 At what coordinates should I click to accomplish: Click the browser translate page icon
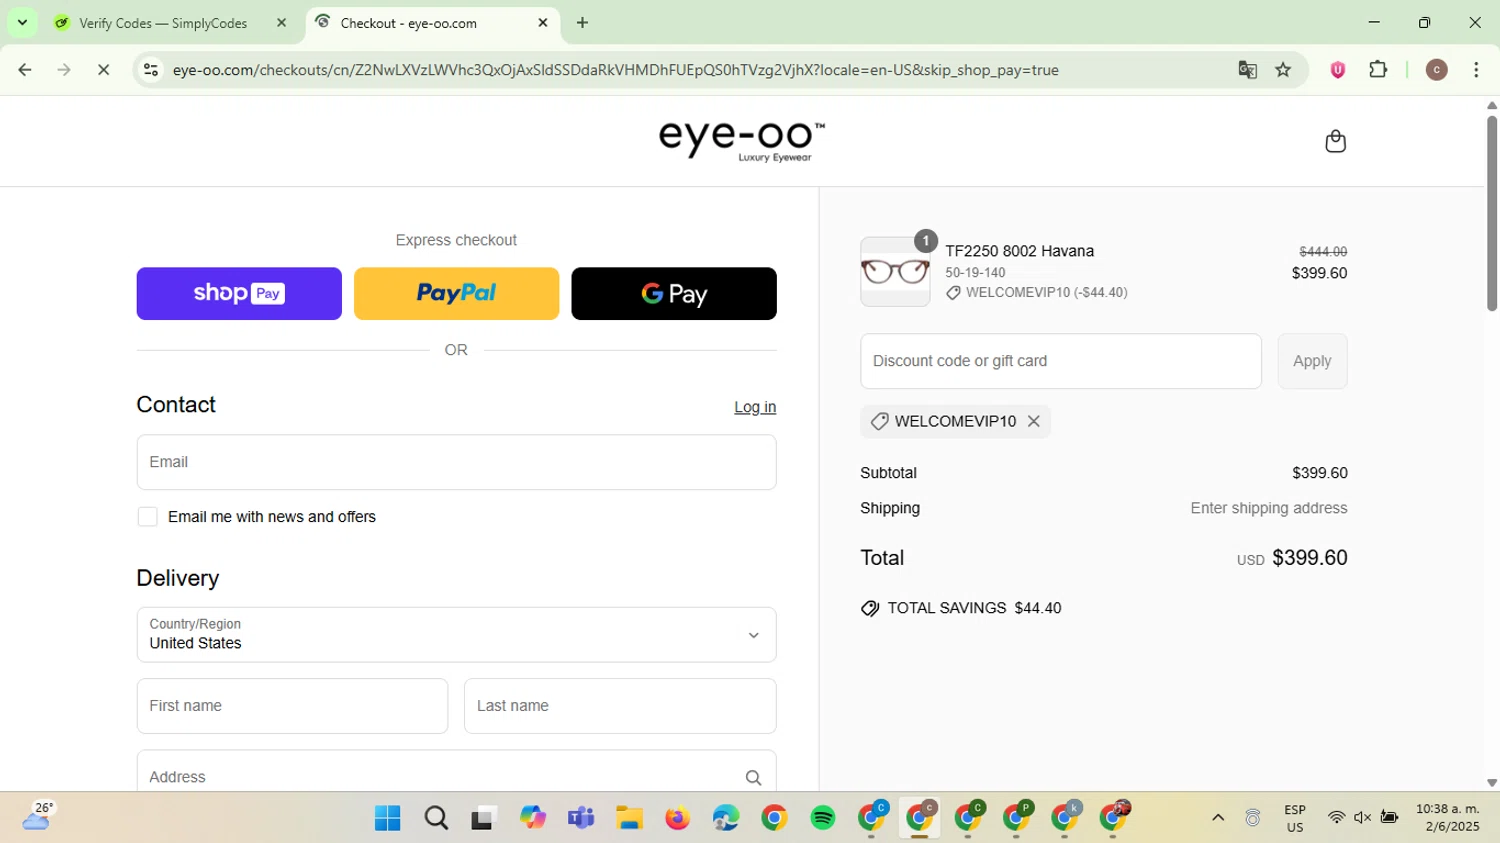[1247, 70]
